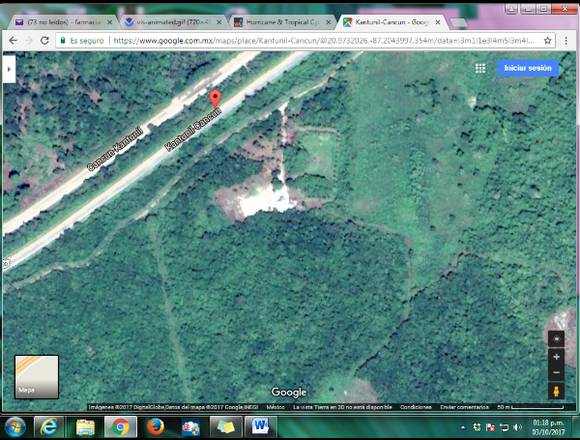Viewport: 580px width, 440px height.
Task: Click the Cancun-Kantunil road label
Action: click(115, 149)
